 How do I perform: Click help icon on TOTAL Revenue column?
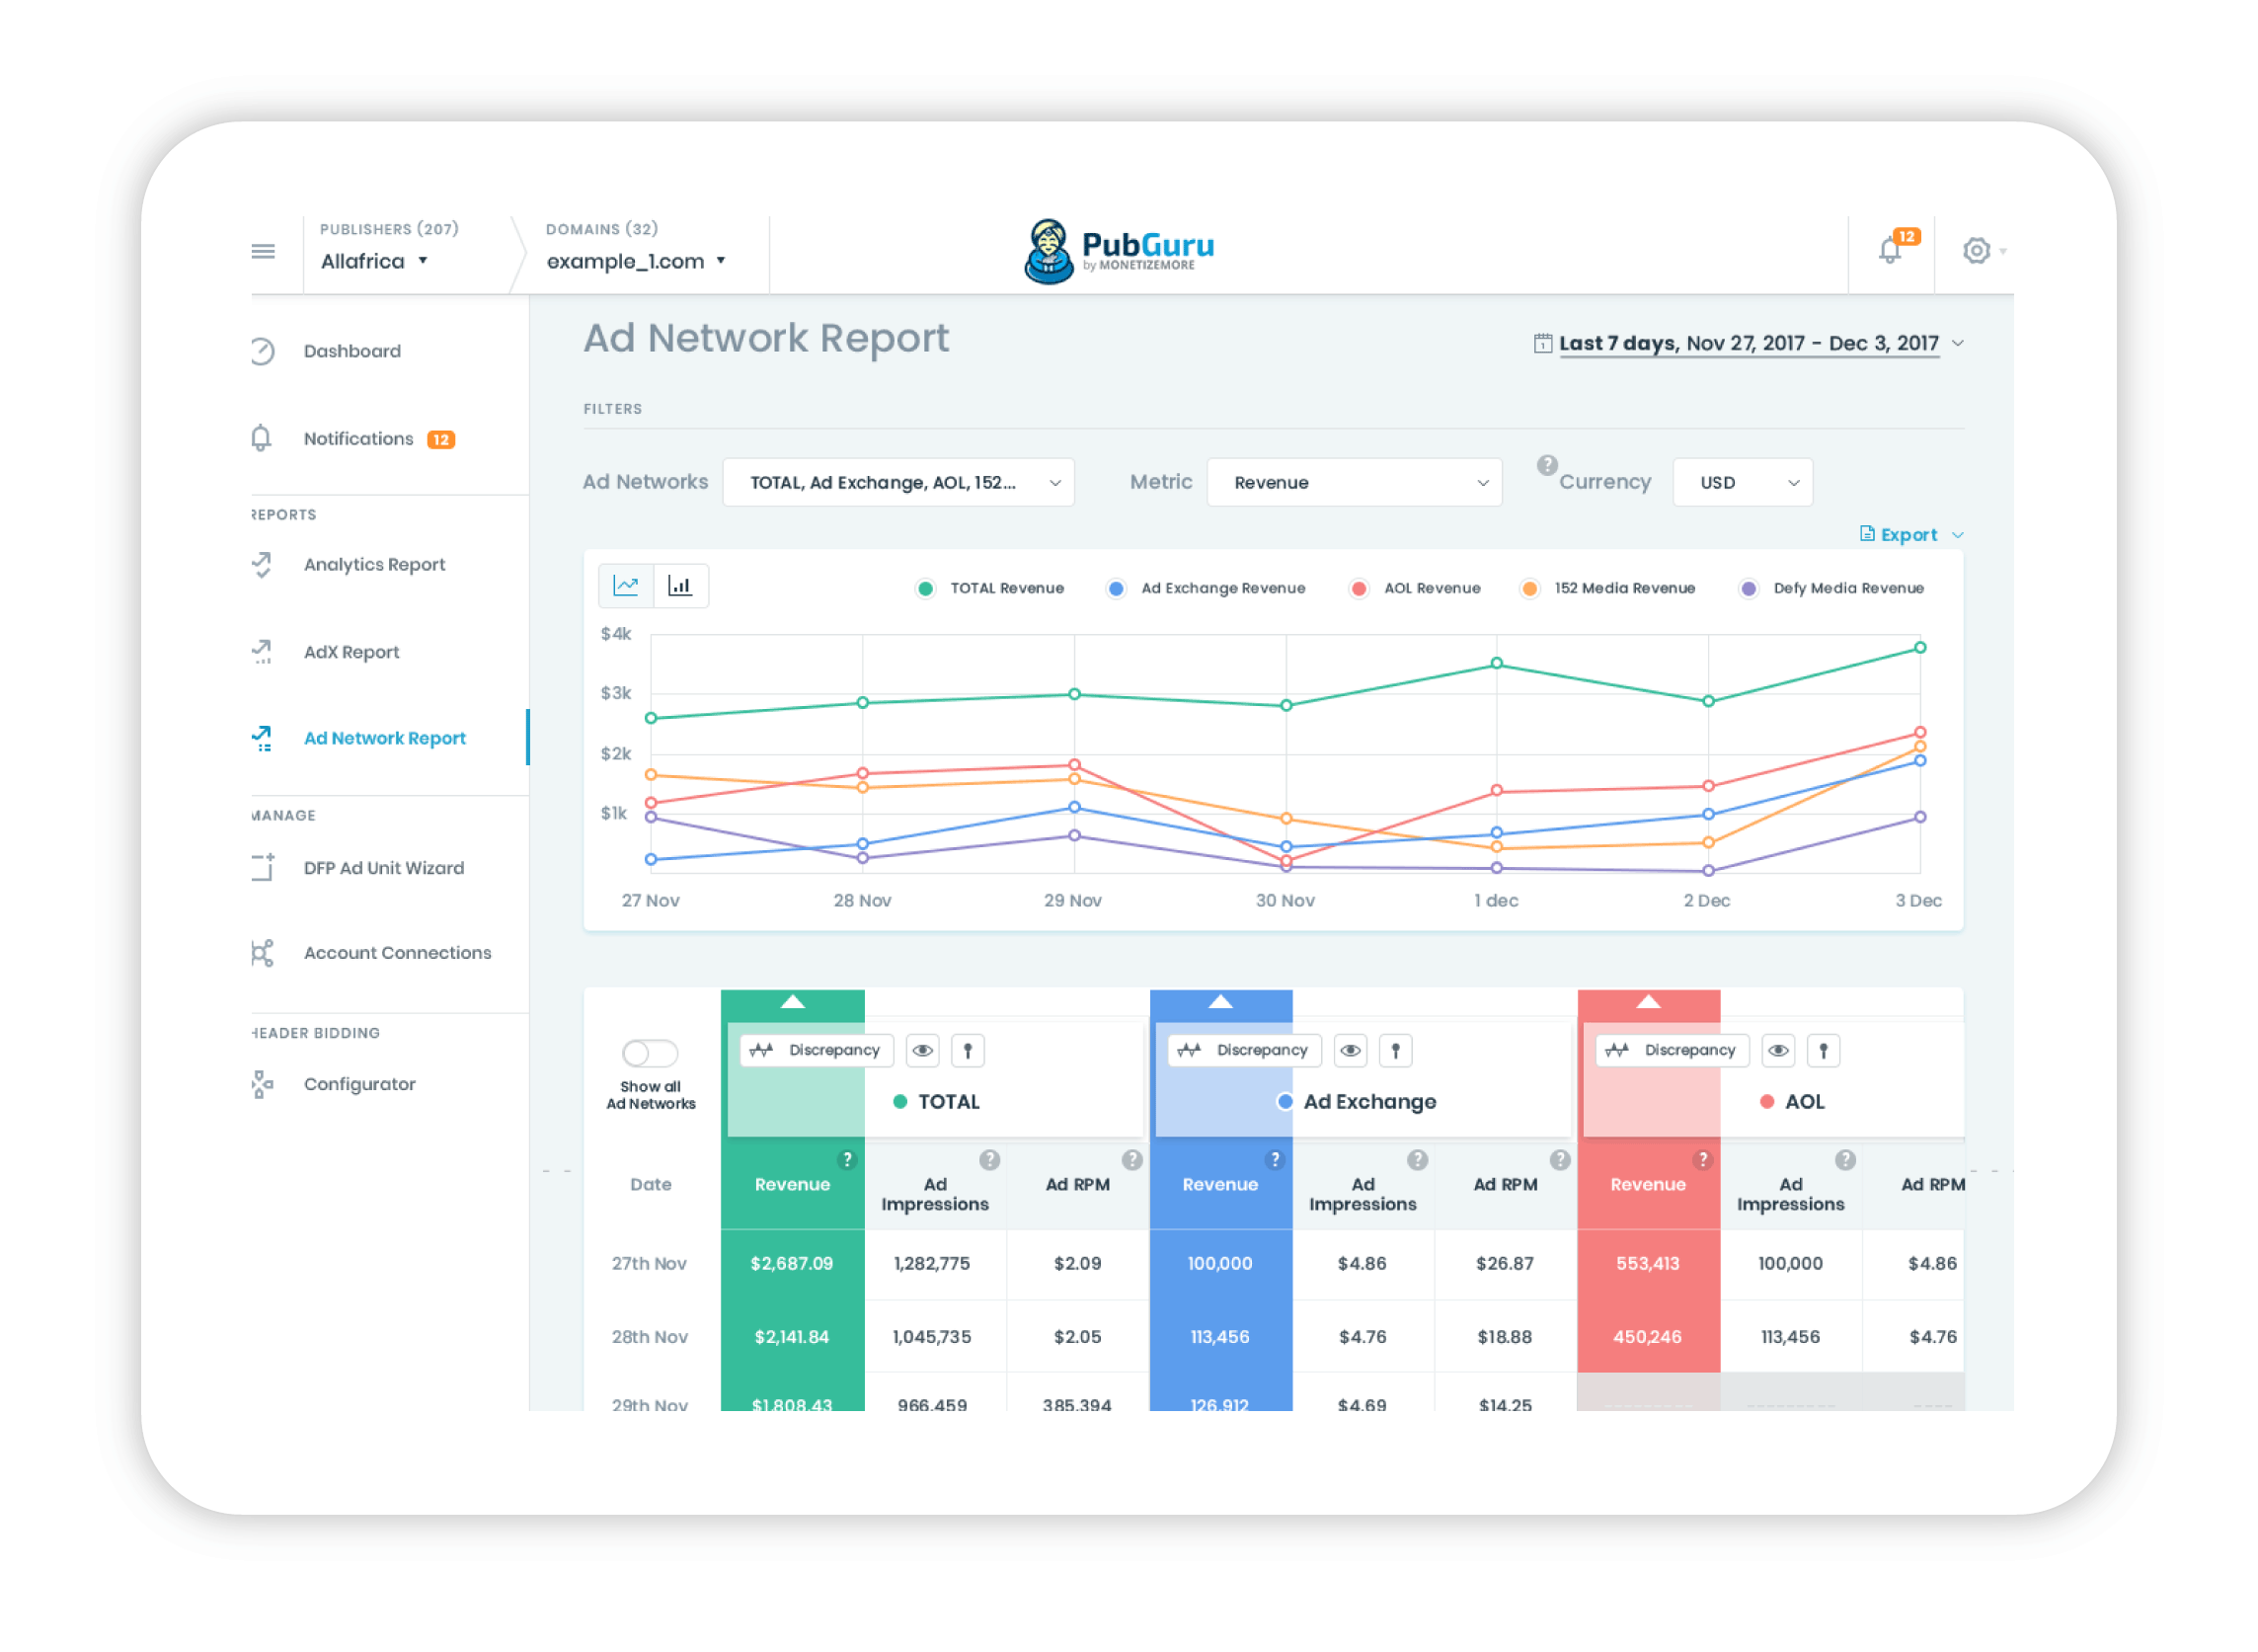click(x=847, y=1160)
